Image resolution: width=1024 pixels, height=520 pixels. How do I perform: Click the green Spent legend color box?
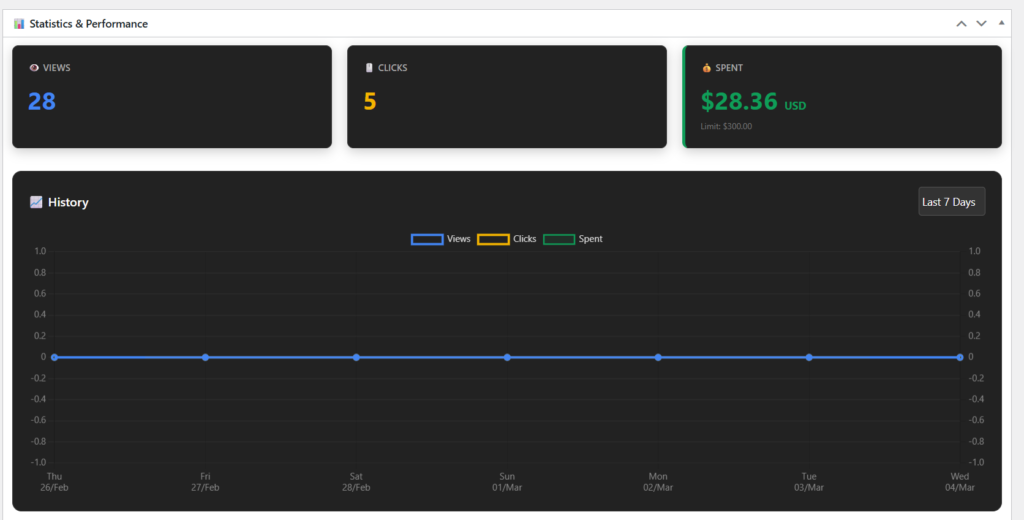[x=559, y=239]
